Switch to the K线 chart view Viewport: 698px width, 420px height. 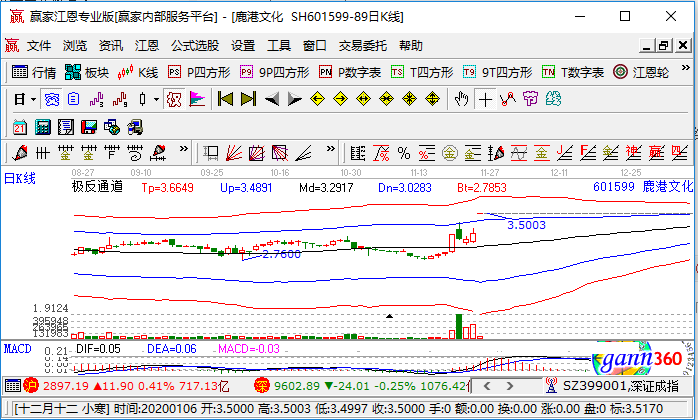[138, 72]
